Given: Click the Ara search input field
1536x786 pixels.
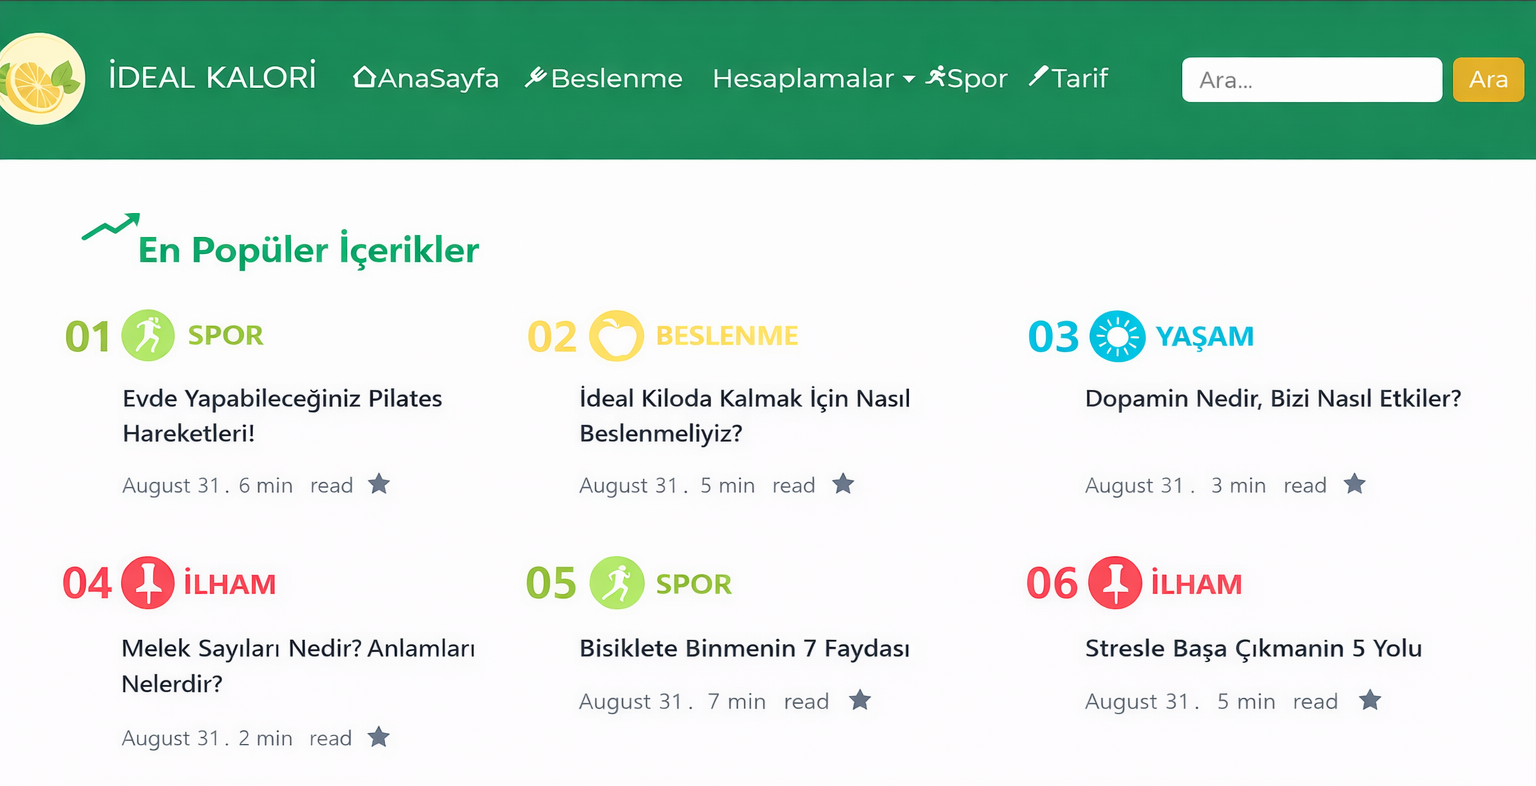Looking at the screenshot, I should (1311, 80).
